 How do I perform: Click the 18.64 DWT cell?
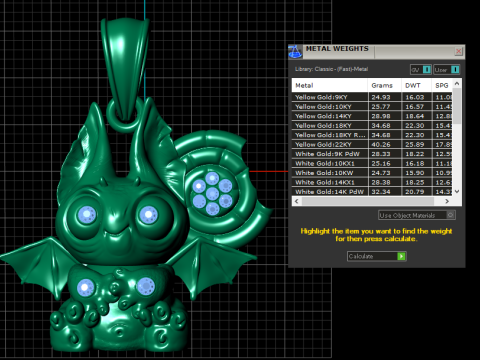pos(416,116)
